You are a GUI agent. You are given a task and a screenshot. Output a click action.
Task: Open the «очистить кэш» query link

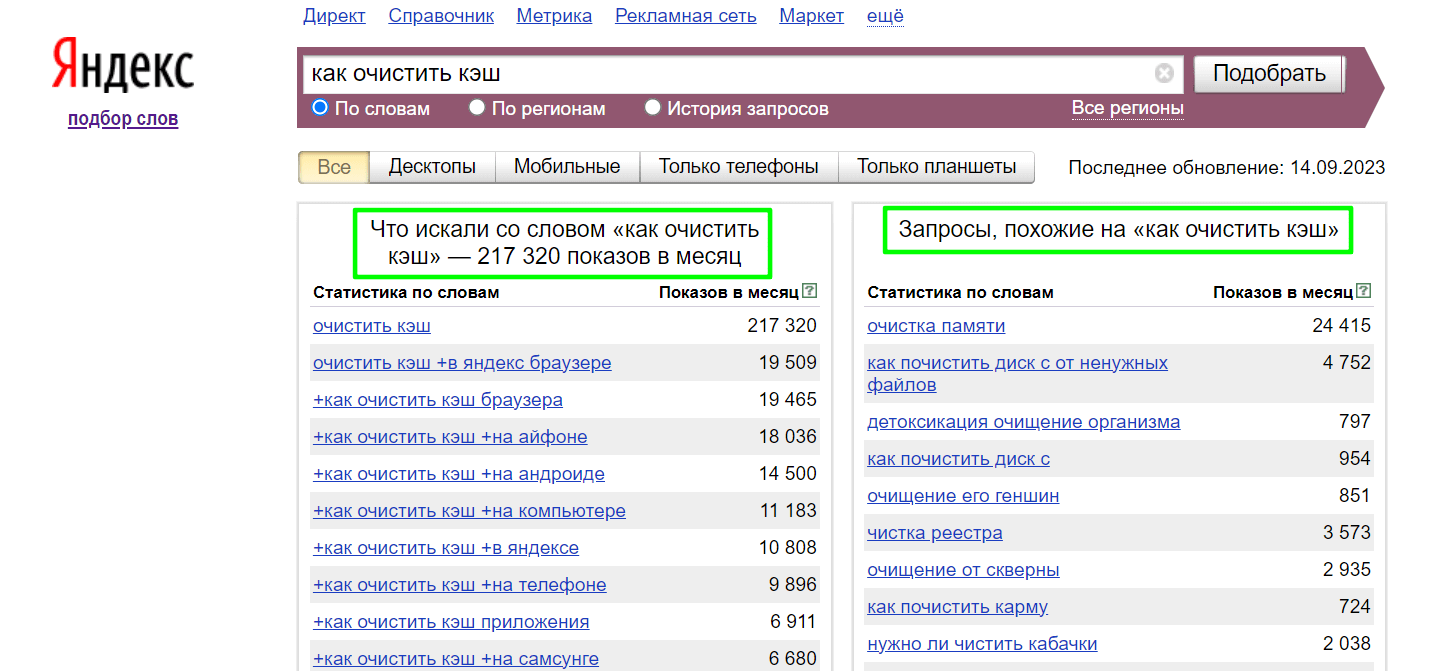click(x=372, y=326)
